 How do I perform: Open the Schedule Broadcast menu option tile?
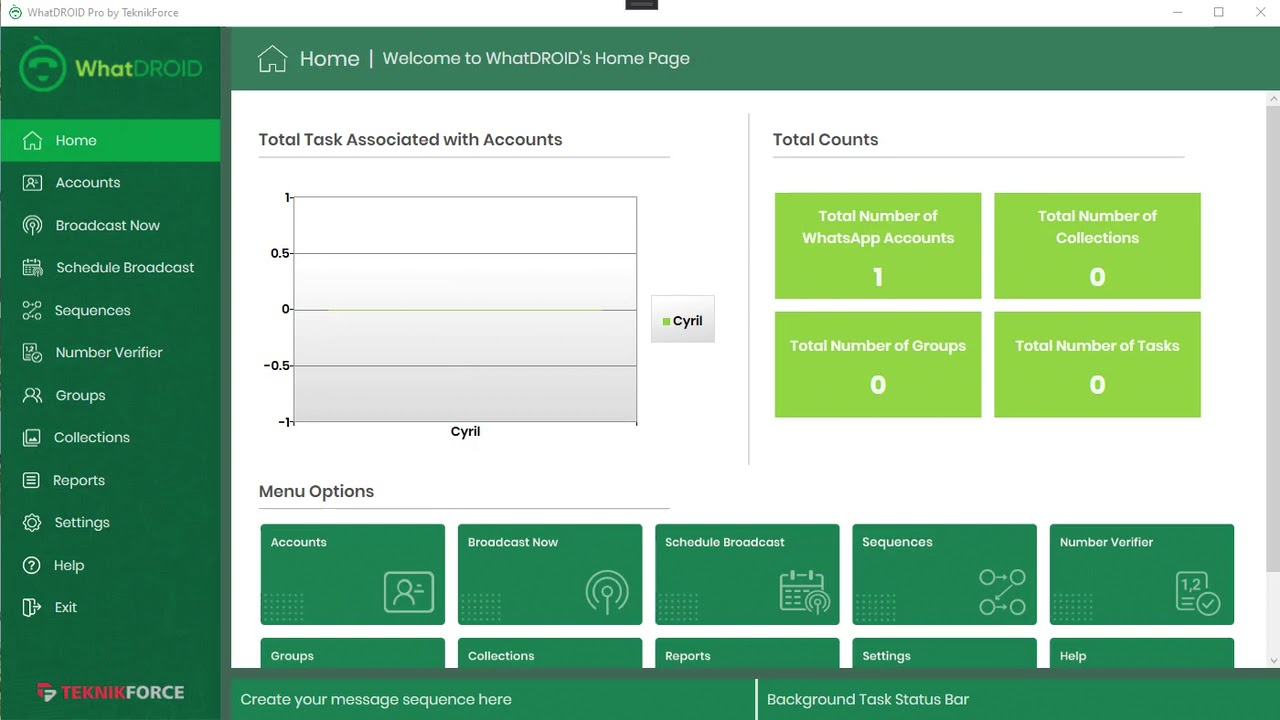pyautogui.click(x=747, y=575)
